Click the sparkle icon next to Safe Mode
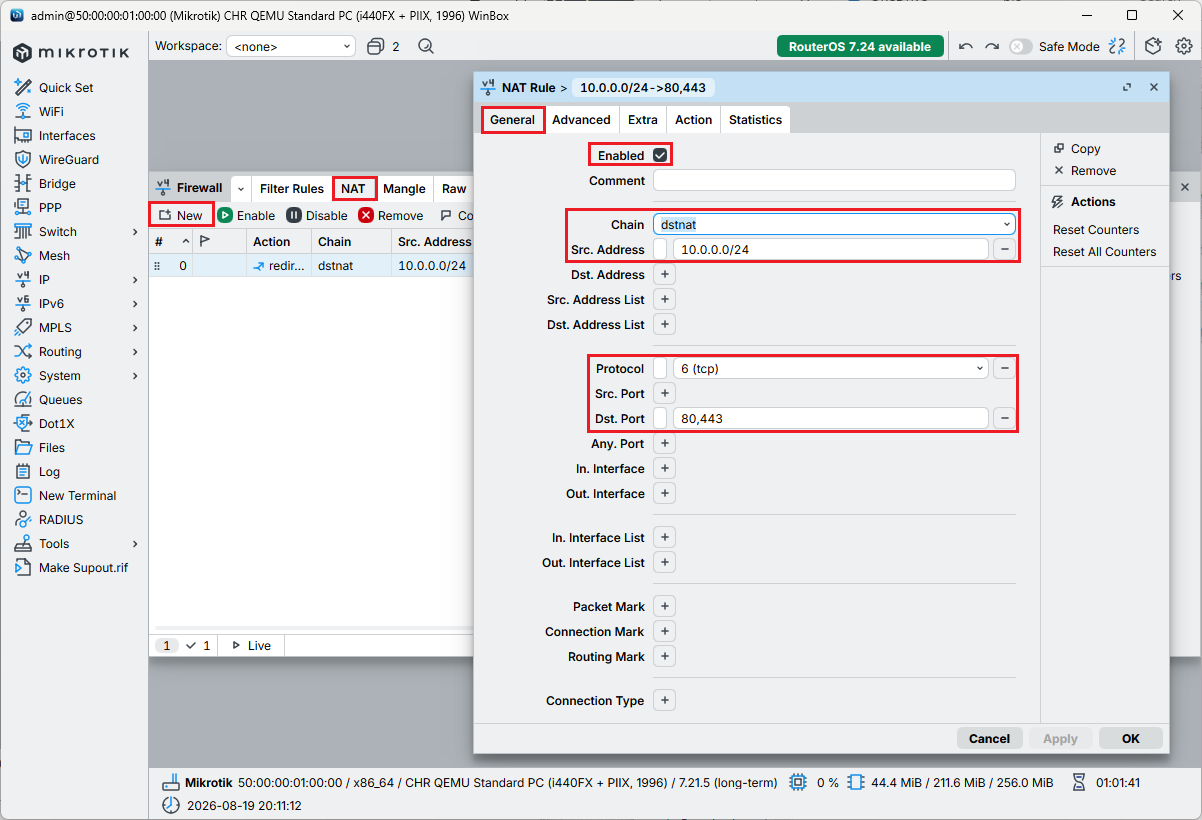 click(1117, 46)
